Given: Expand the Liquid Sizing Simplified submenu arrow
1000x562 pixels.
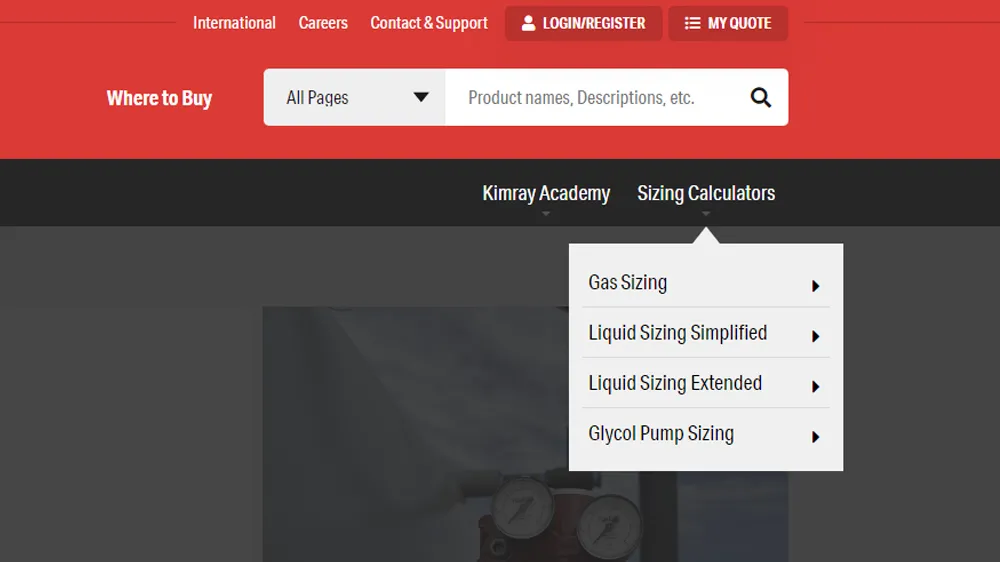Looking at the screenshot, I should pyautogui.click(x=816, y=336).
